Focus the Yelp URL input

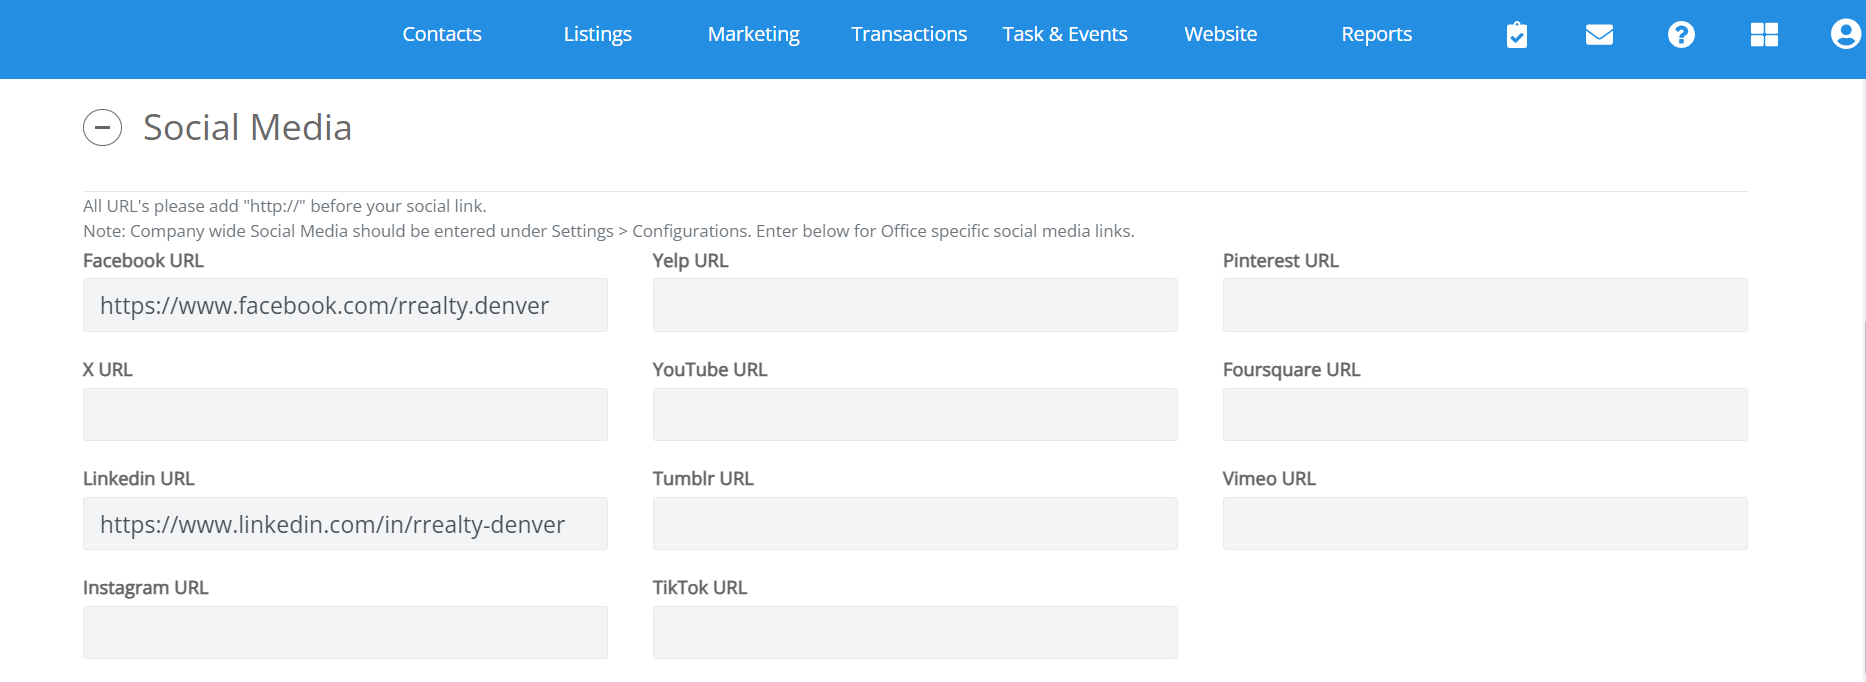point(914,306)
